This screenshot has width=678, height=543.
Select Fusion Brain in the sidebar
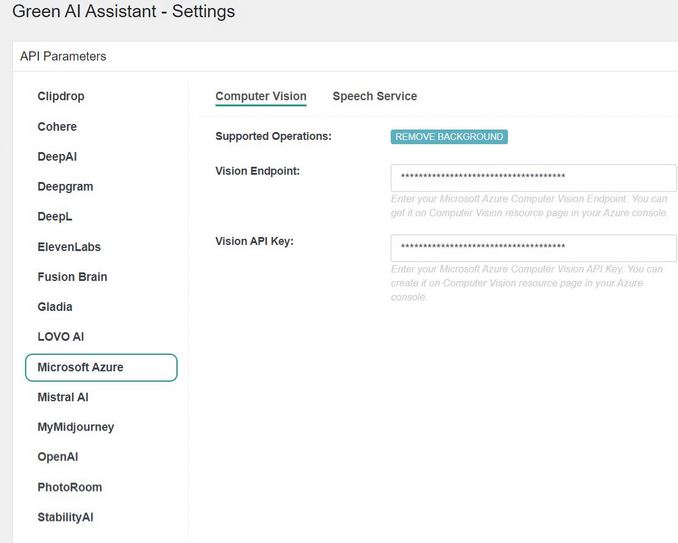point(72,277)
